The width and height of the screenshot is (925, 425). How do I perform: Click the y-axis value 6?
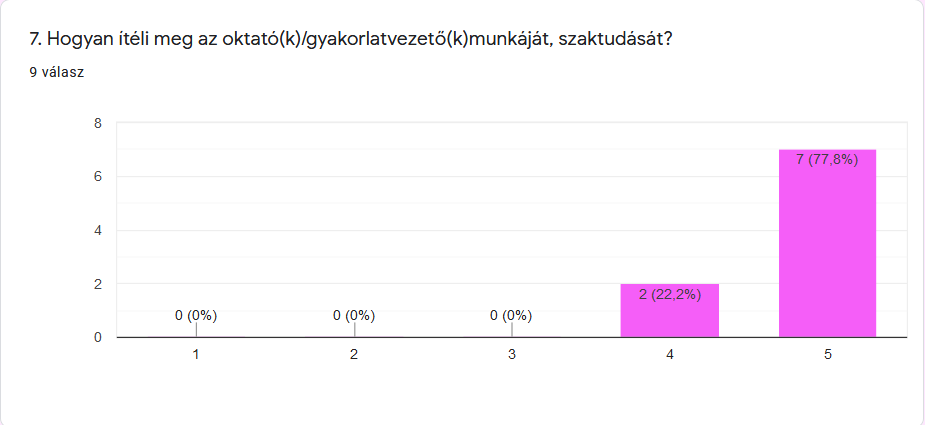[98, 176]
